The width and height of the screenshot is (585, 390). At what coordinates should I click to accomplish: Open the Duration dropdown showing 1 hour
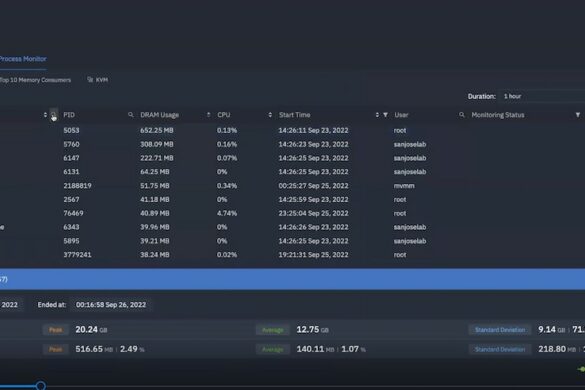tap(542, 96)
